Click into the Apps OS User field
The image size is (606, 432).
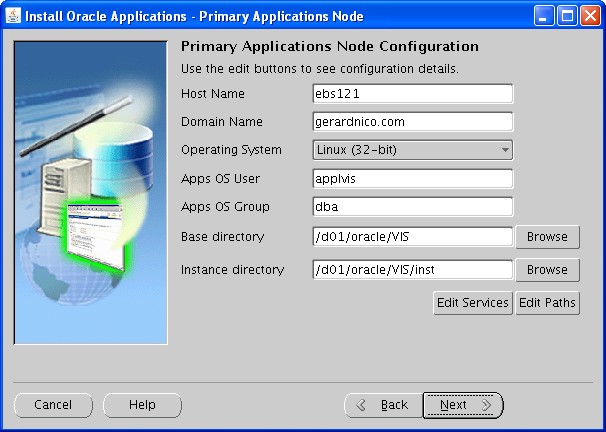click(x=413, y=179)
